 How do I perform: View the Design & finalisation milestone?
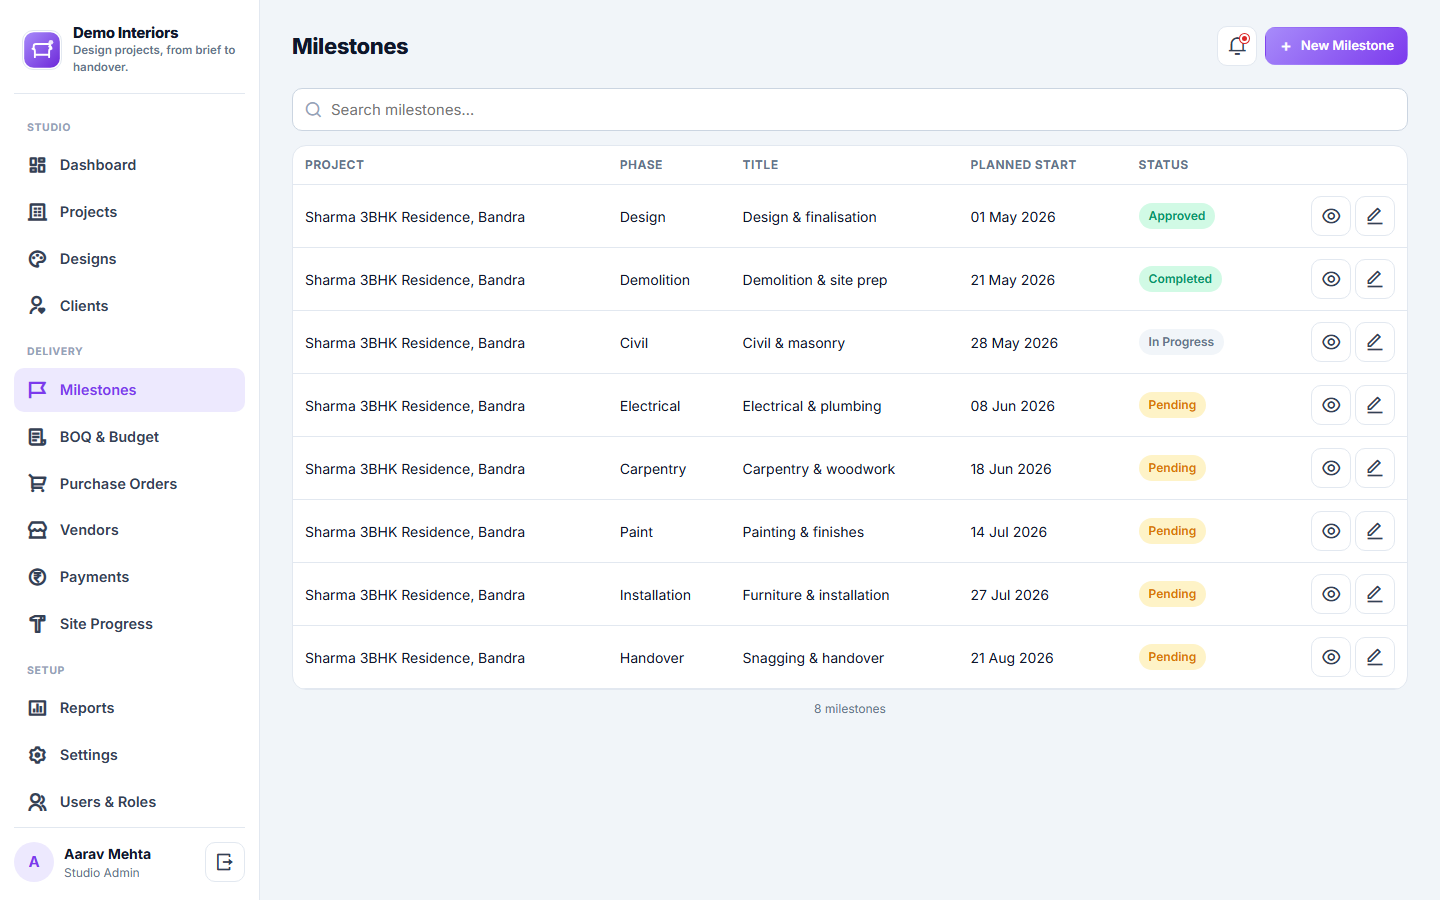click(1331, 216)
